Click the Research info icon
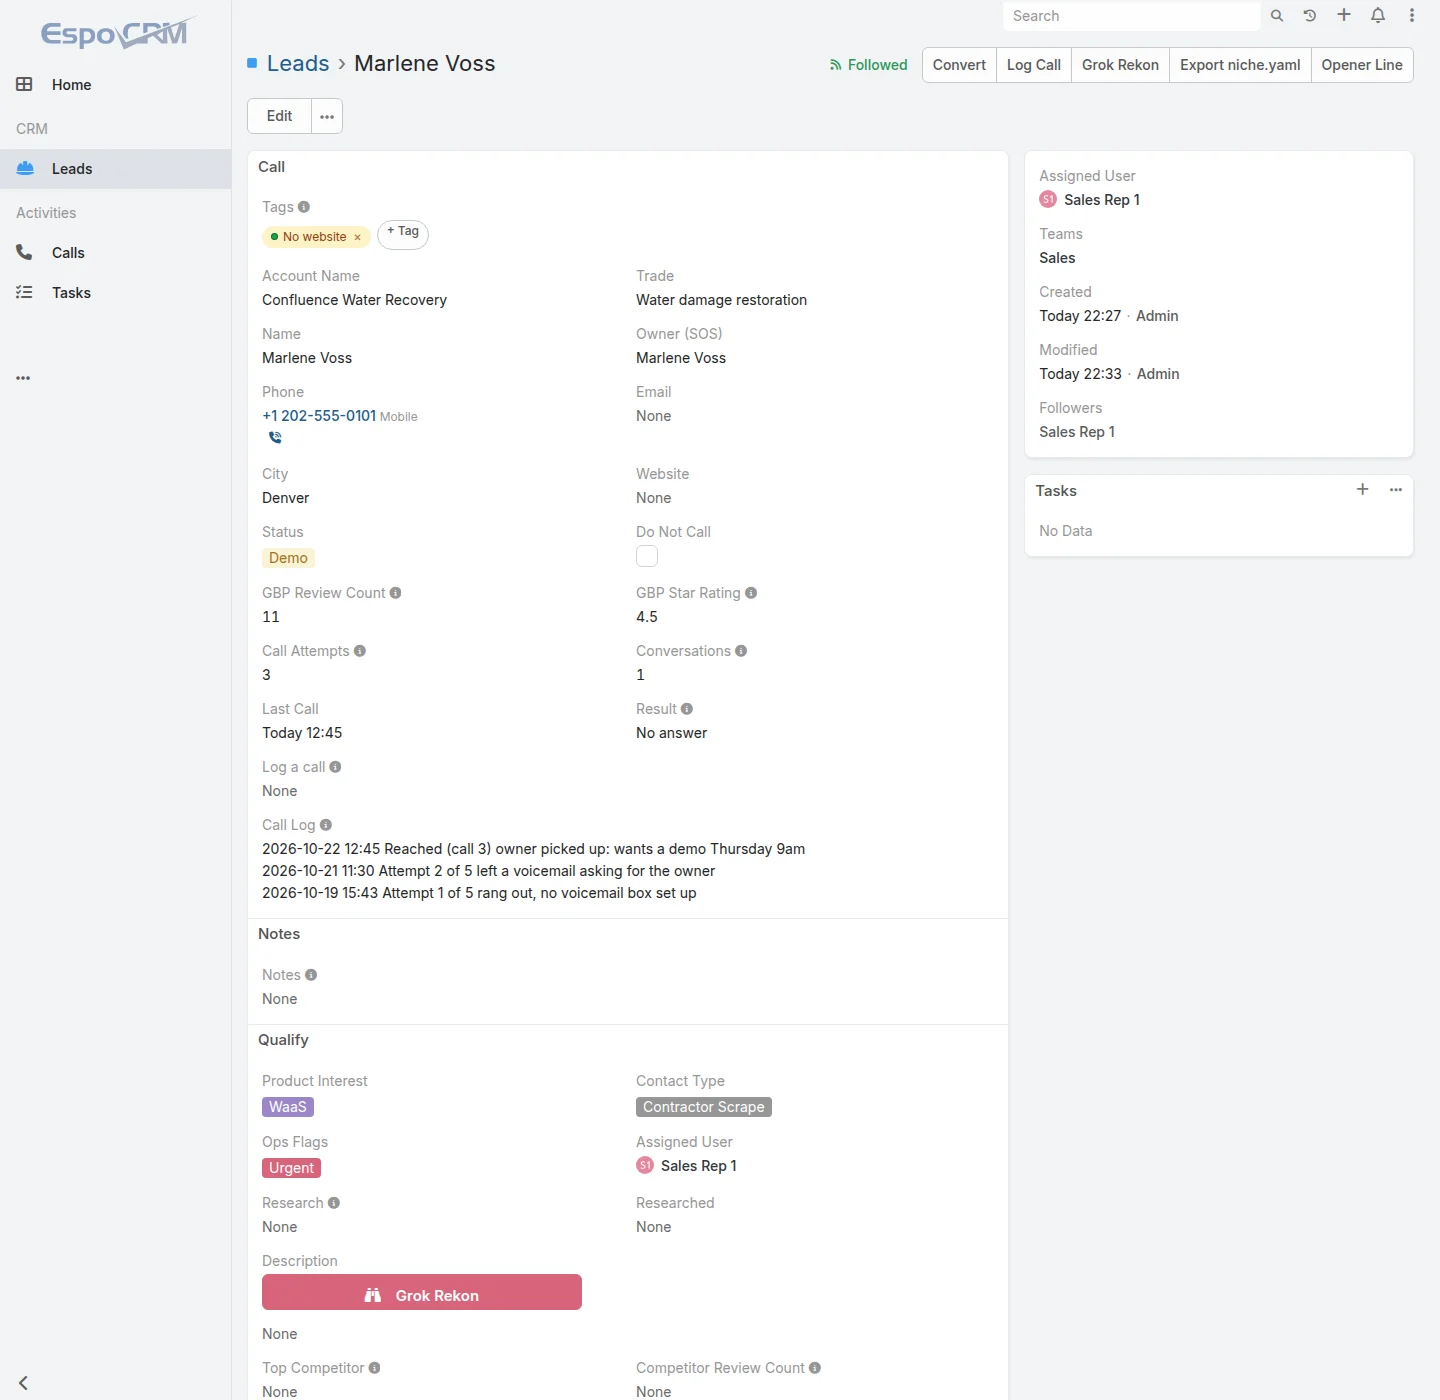1440x1400 pixels. (334, 1203)
